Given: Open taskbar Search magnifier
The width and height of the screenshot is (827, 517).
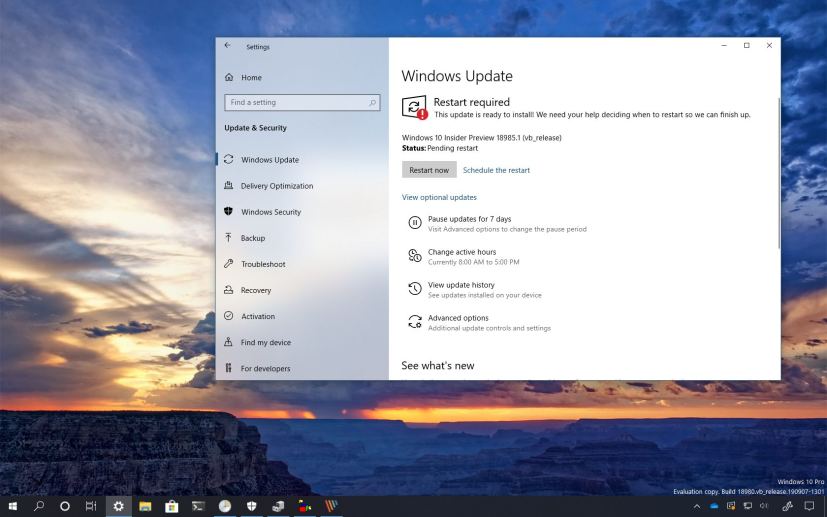Looking at the screenshot, I should pos(39,506).
